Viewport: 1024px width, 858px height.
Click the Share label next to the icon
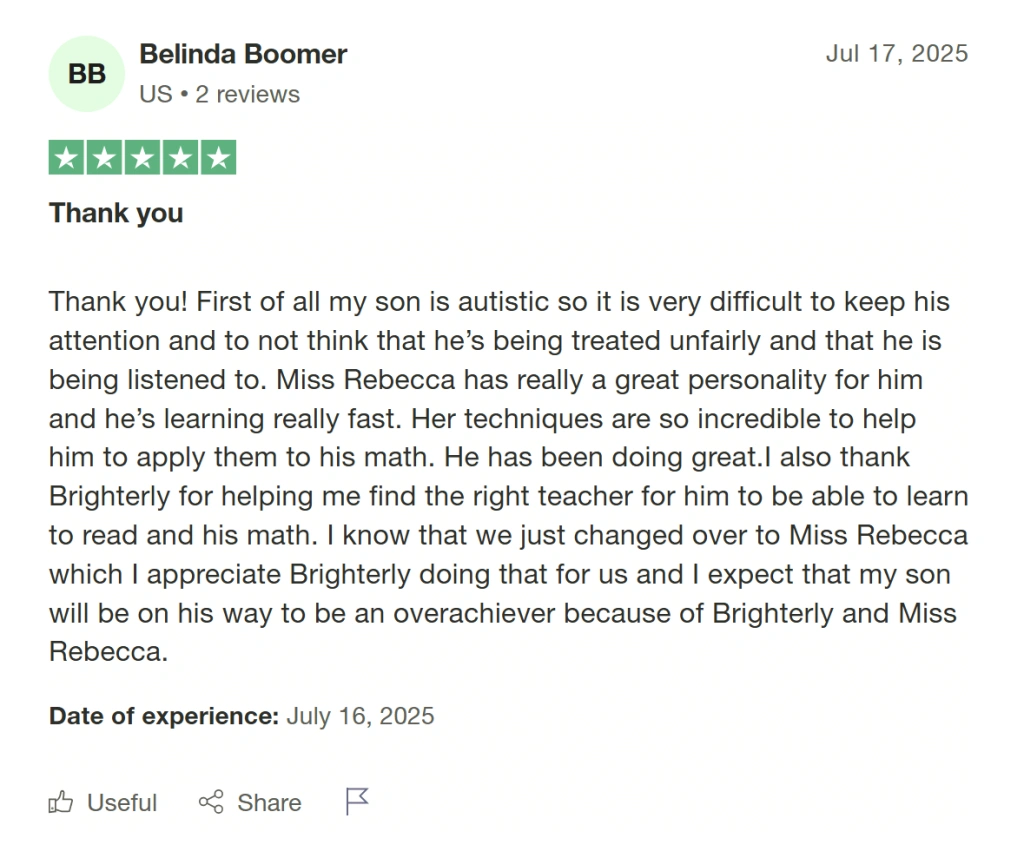268,802
